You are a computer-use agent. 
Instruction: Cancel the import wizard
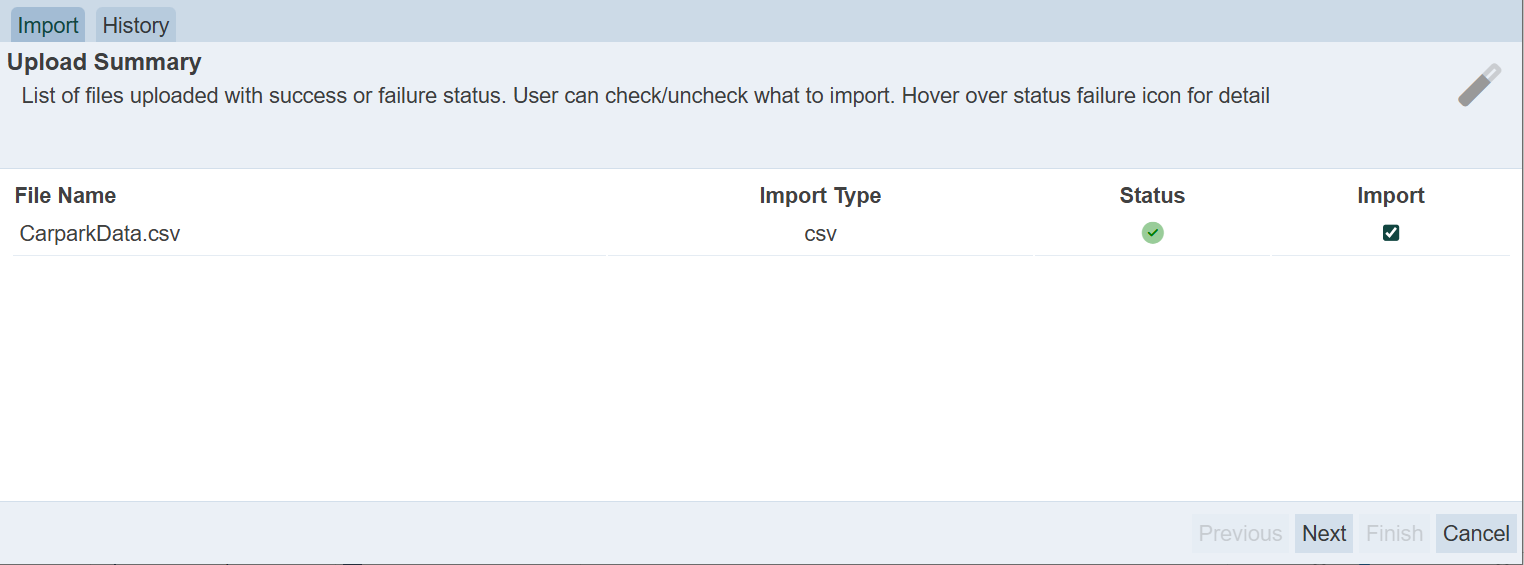click(1475, 533)
